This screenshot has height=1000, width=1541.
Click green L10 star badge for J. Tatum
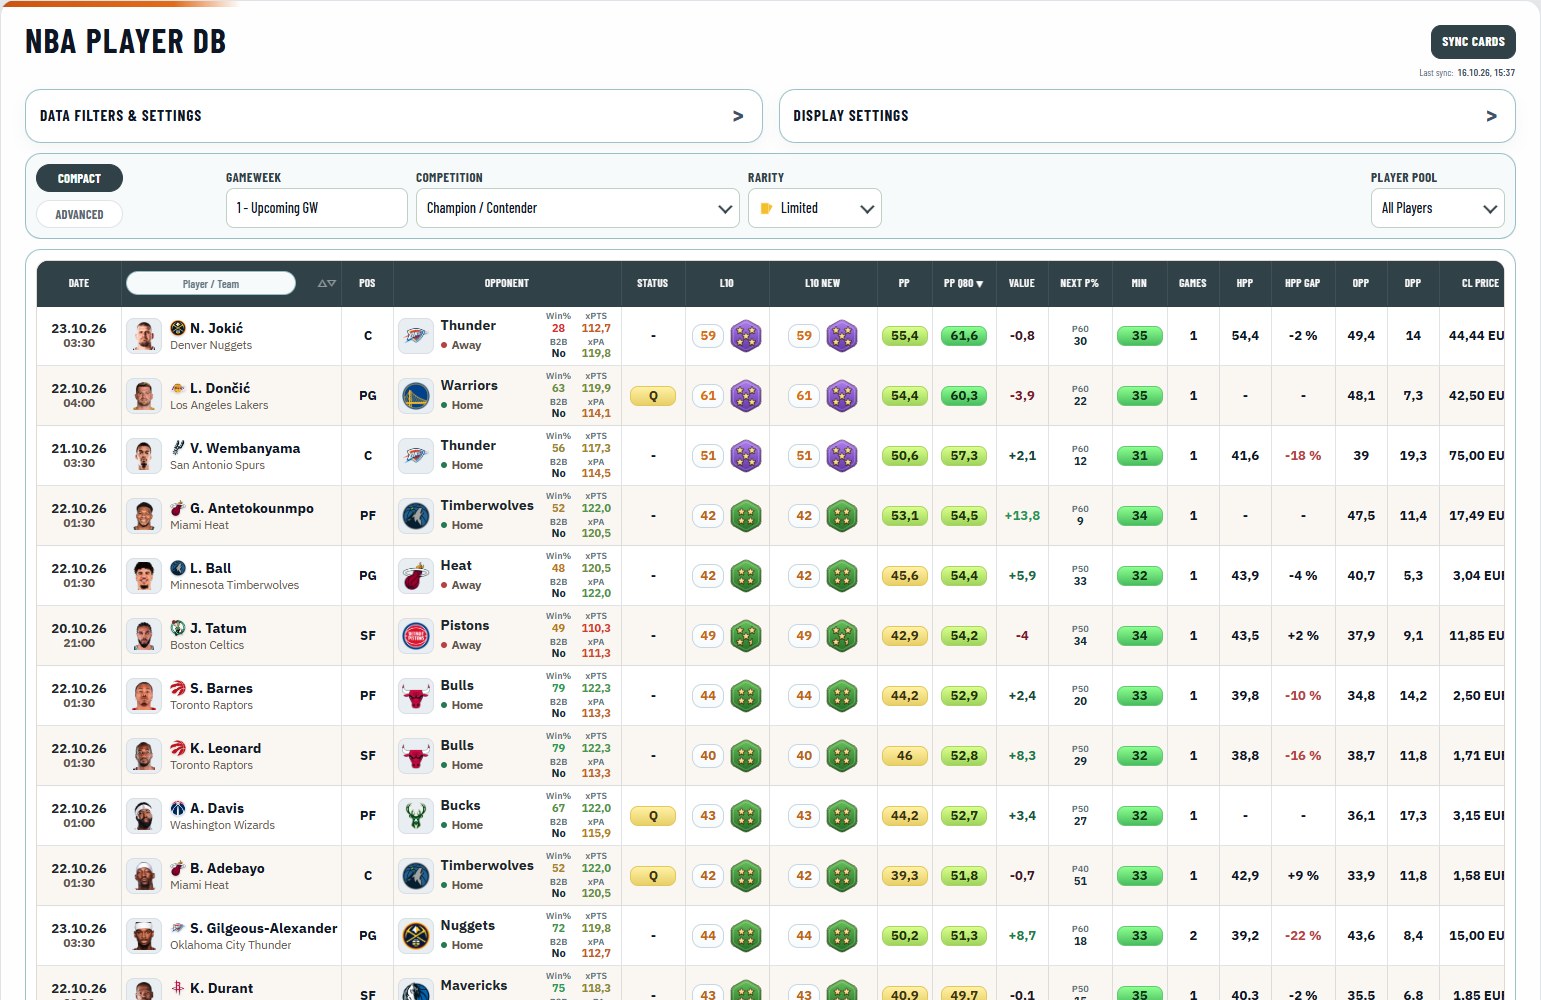746,636
